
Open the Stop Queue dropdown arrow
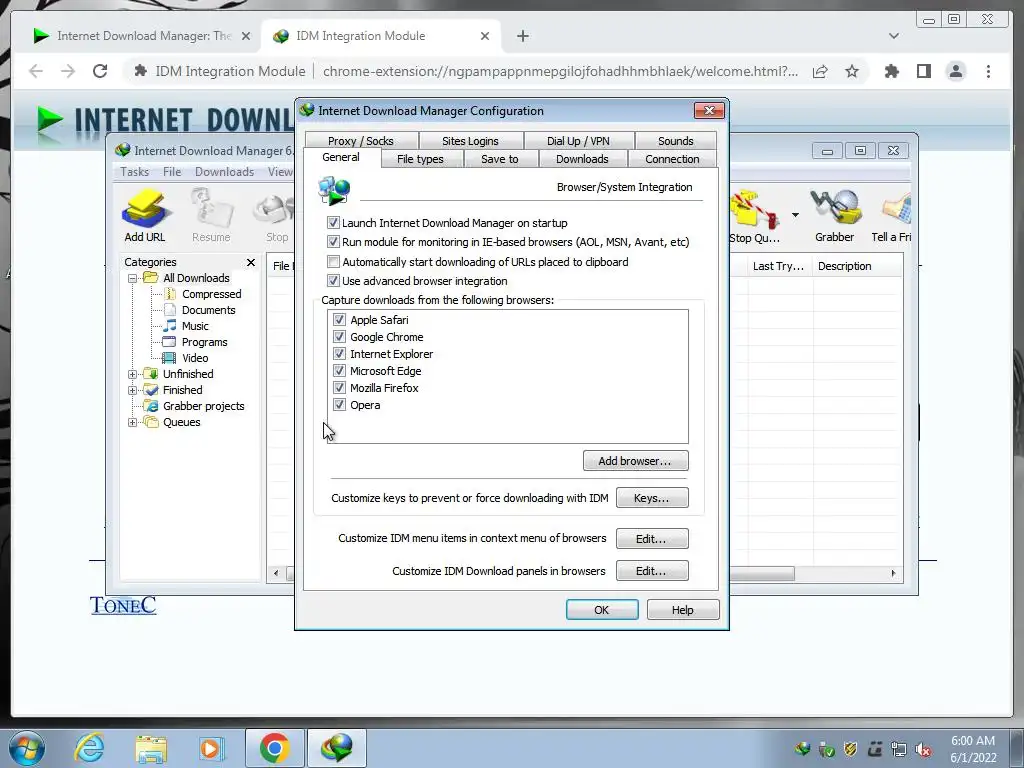tap(795, 215)
